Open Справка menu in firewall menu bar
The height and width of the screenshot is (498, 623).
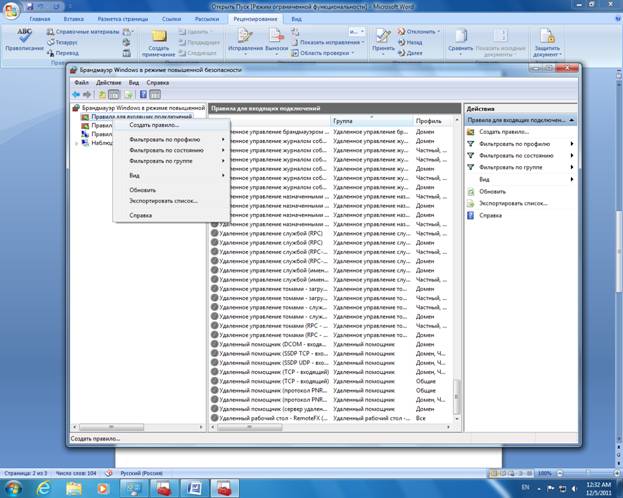pos(158,83)
